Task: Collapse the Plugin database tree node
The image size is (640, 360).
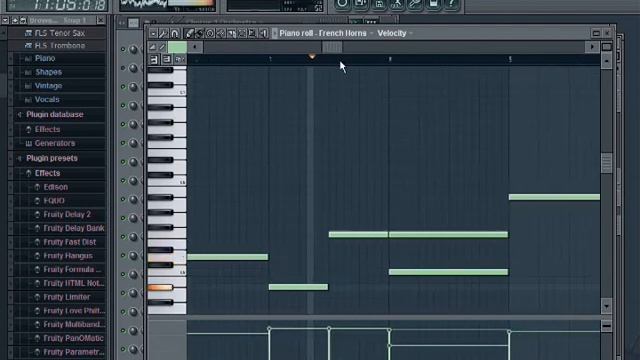Action: [x=19, y=115]
